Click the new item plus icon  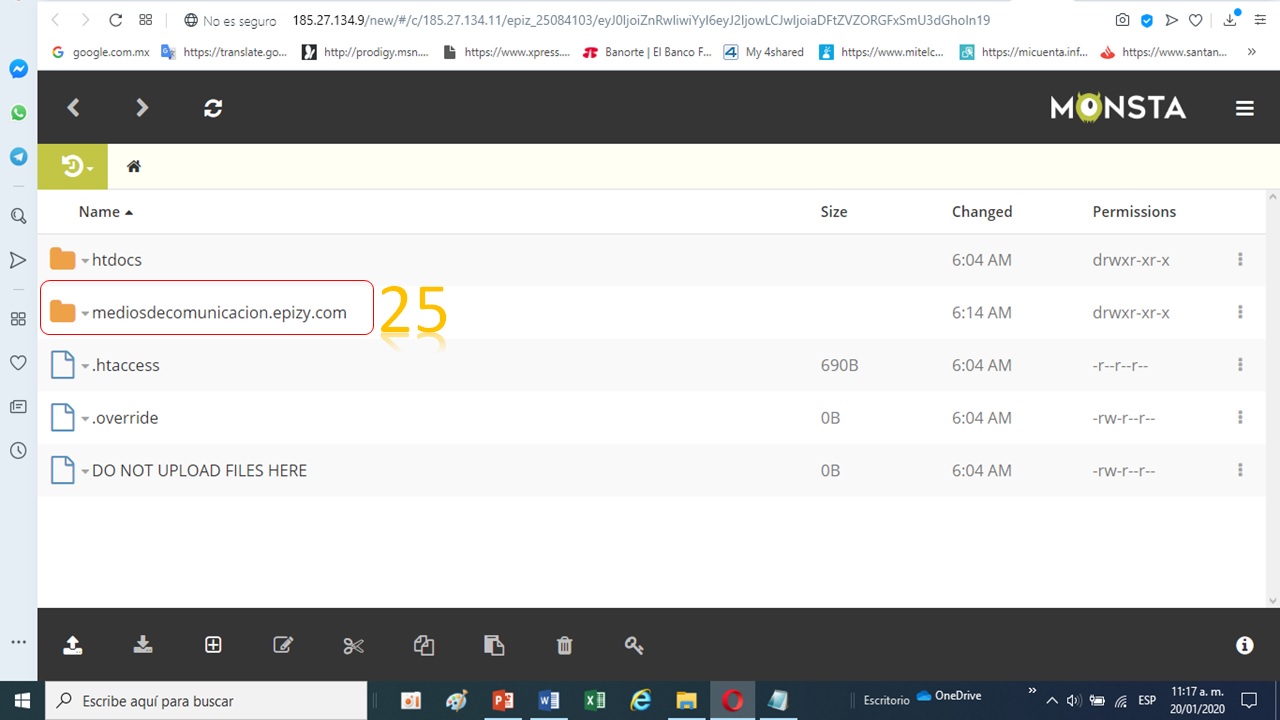coord(213,645)
